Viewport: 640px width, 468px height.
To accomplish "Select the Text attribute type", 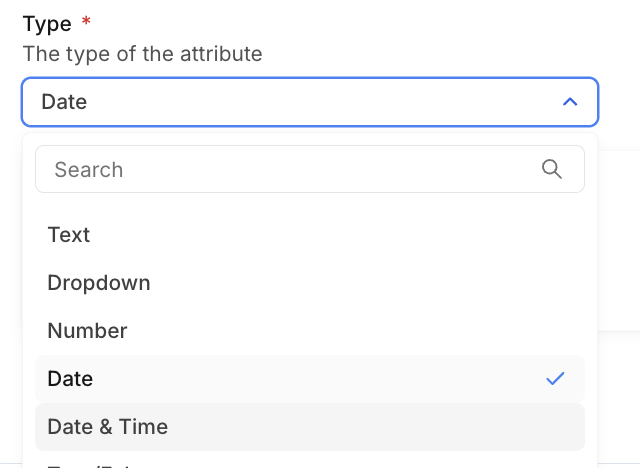I will [69, 235].
